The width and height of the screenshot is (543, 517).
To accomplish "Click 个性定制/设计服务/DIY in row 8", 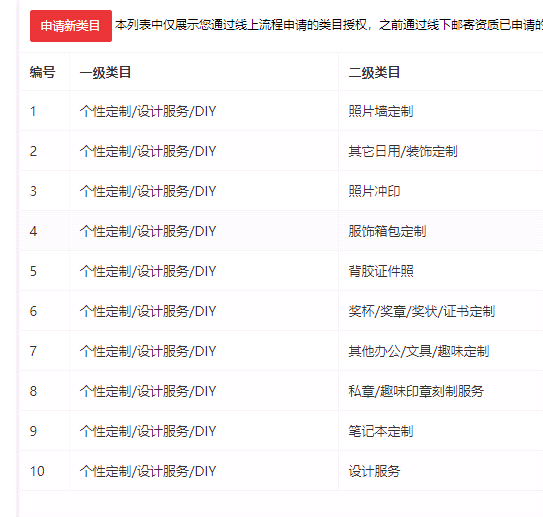I will [x=148, y=391].
